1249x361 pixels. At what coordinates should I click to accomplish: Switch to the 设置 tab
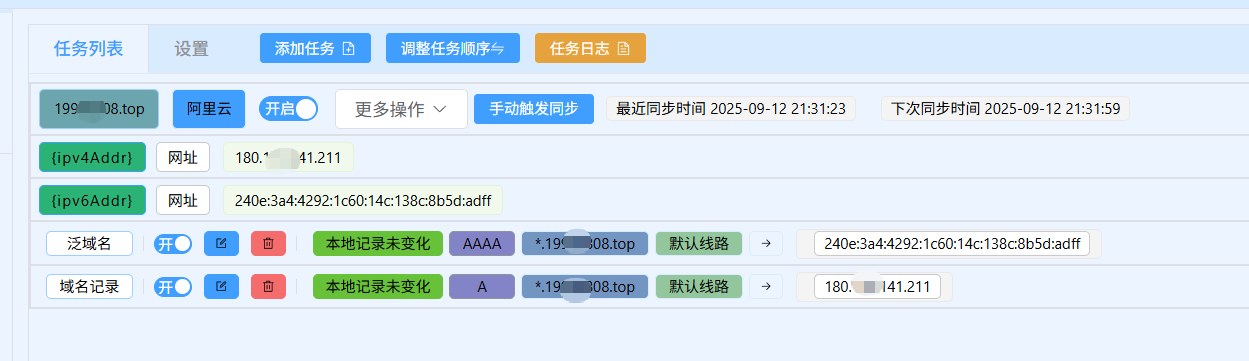[191, 48]
